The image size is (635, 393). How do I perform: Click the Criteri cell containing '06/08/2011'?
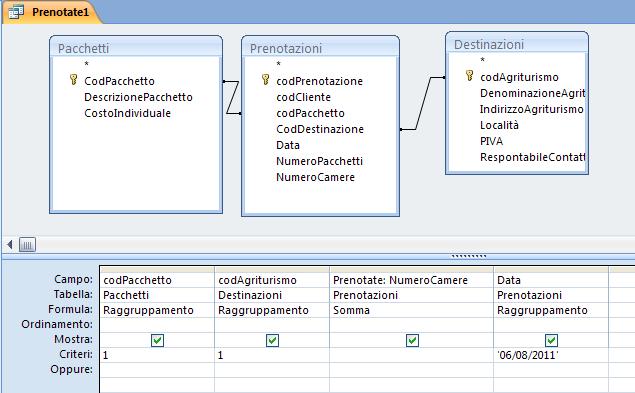(x=551, y=355)
